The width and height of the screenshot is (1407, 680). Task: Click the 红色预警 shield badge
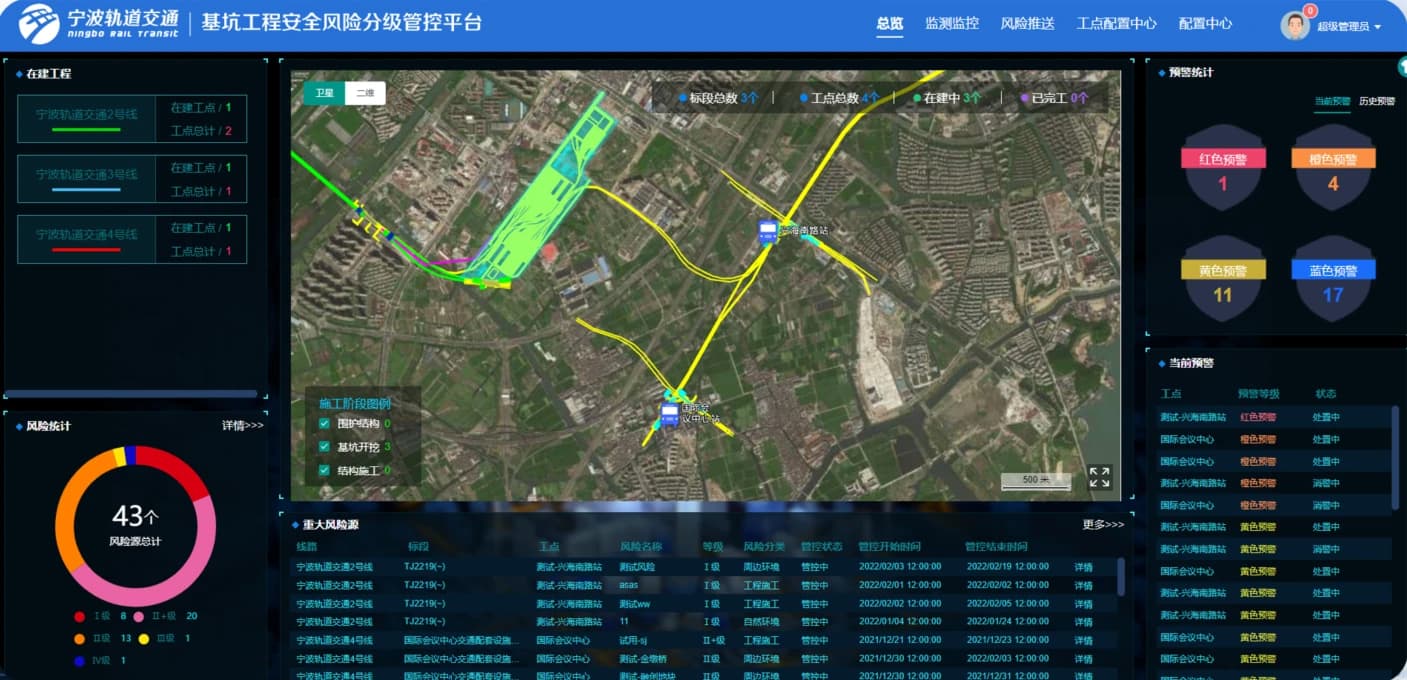(1224, 167)
